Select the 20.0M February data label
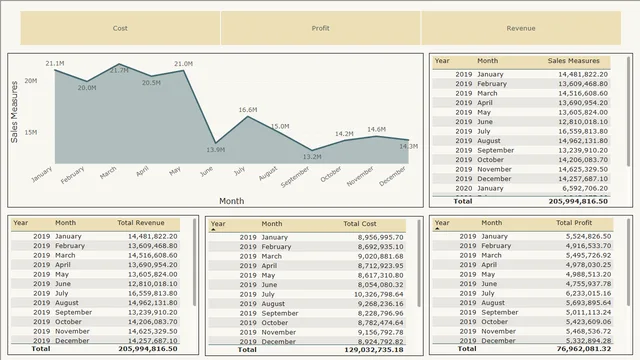The height and width of the screenshot is (360, 640). coord(87,88)
